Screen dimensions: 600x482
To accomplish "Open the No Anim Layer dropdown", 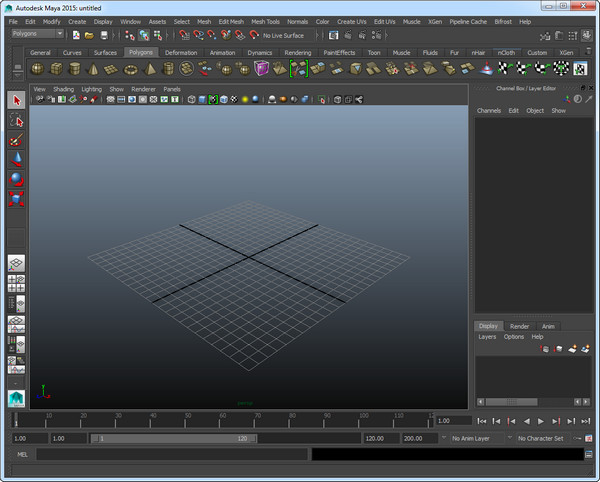I will [475, 438].
